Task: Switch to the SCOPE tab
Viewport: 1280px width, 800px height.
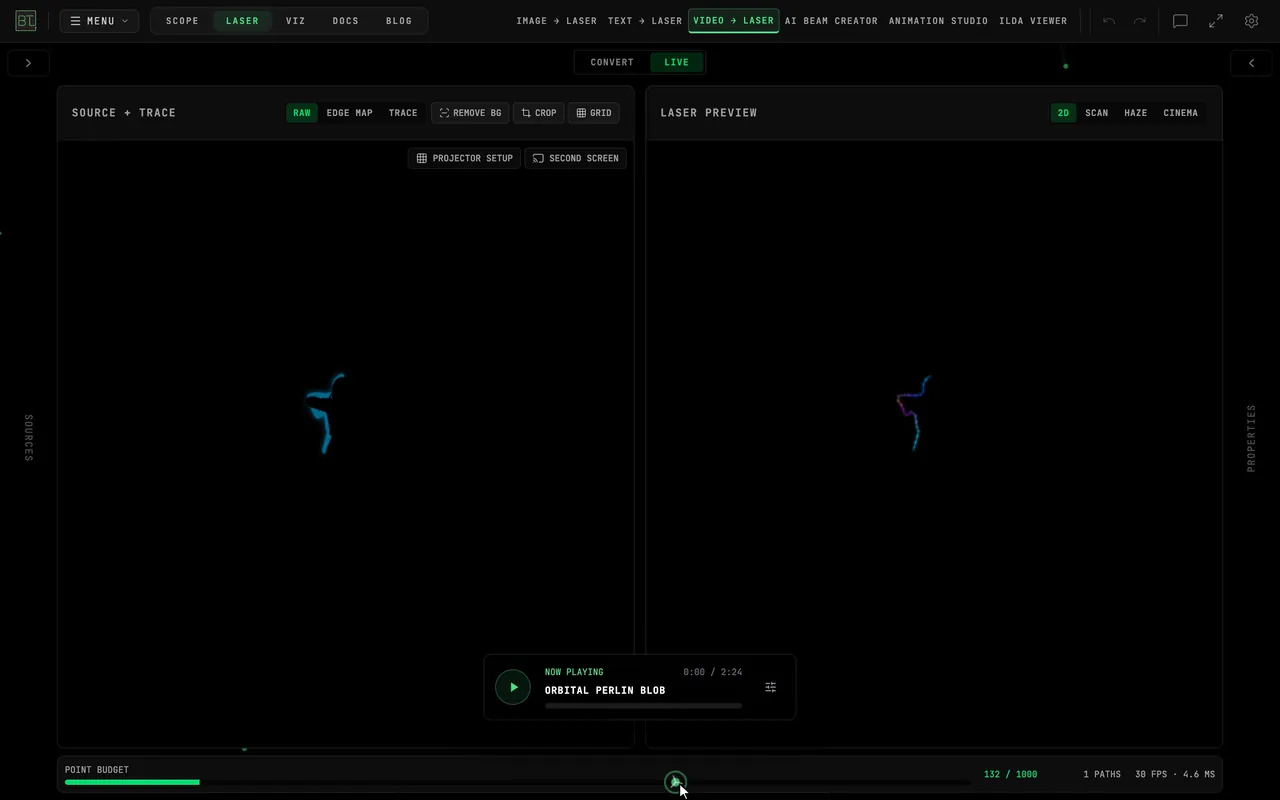Action: [x=182, y=21]
